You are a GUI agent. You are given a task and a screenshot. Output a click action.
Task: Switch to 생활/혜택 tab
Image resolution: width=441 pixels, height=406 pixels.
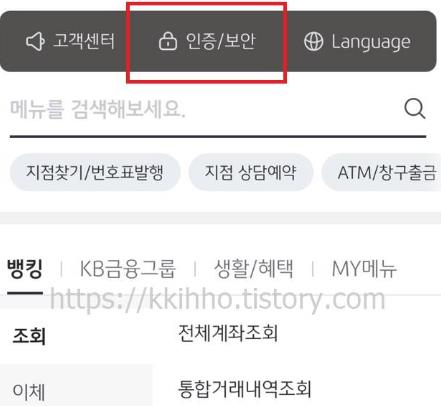point(254,269)
